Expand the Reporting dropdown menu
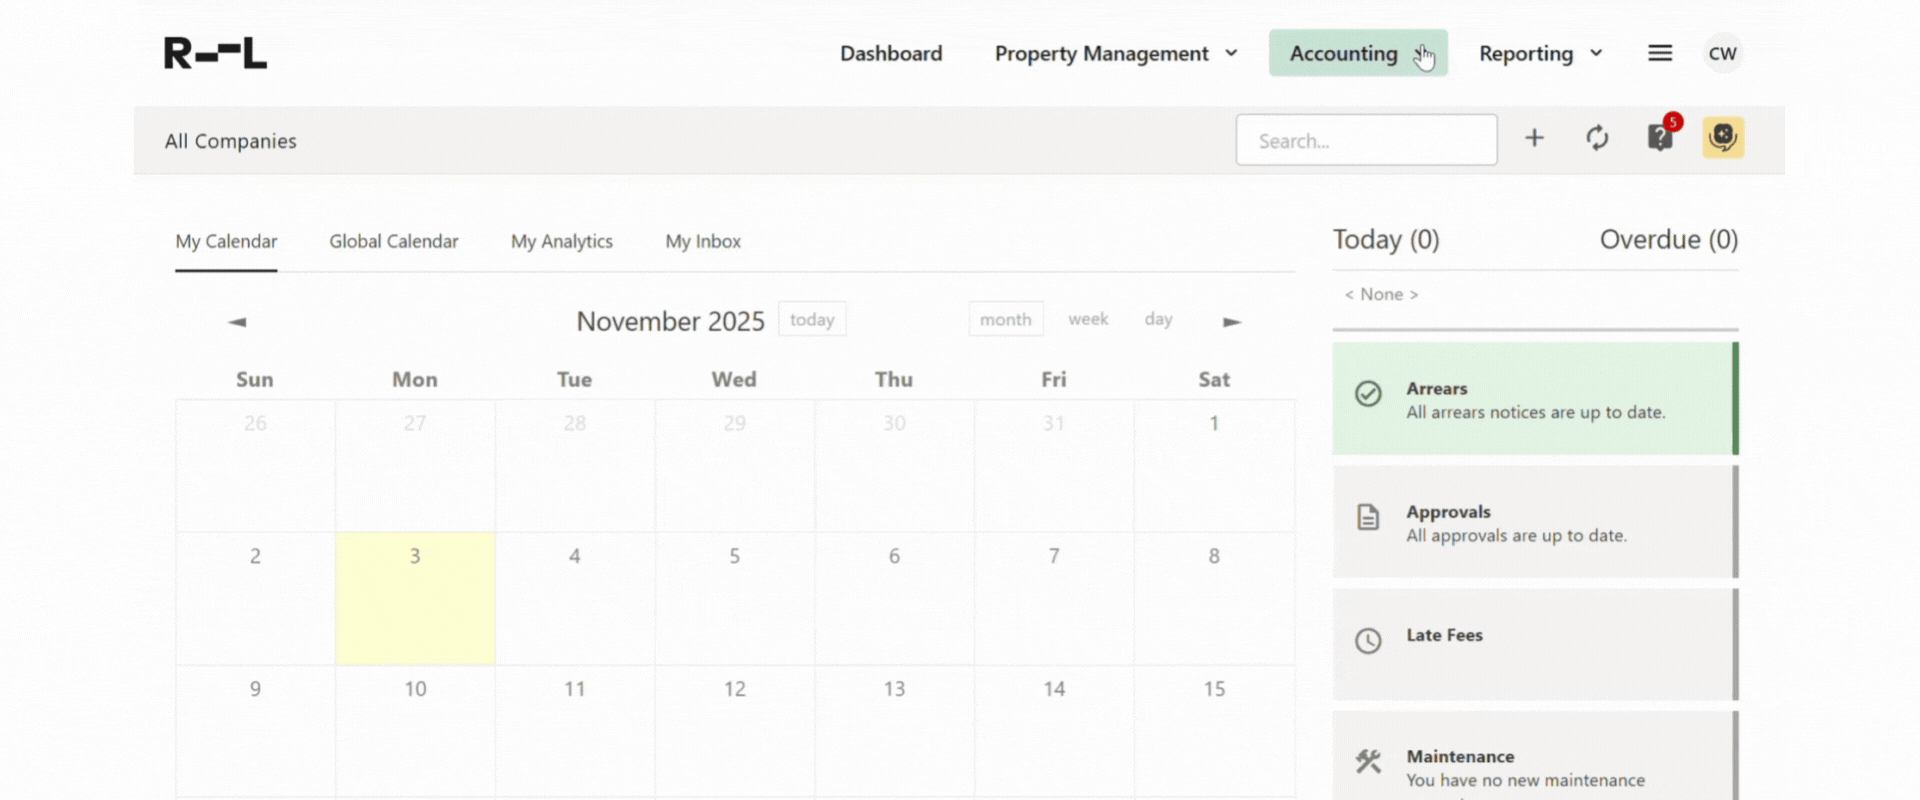This screenshot has width=1920, height=800. coord(1540,53)
